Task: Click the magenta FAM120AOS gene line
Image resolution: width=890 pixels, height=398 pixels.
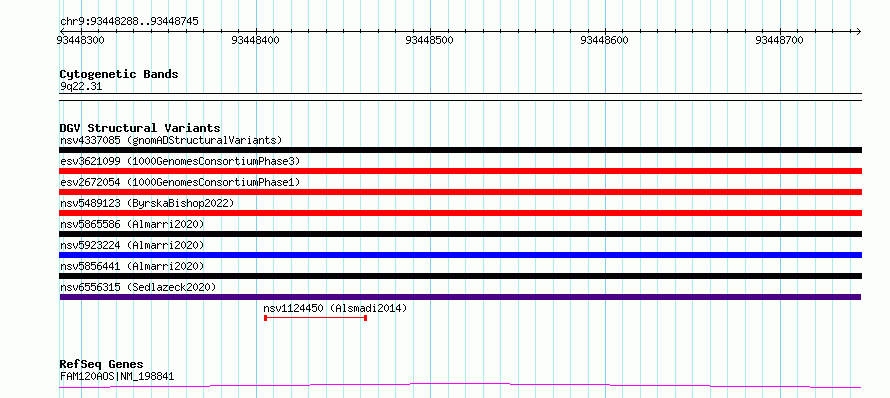Action: click(460, 386)
